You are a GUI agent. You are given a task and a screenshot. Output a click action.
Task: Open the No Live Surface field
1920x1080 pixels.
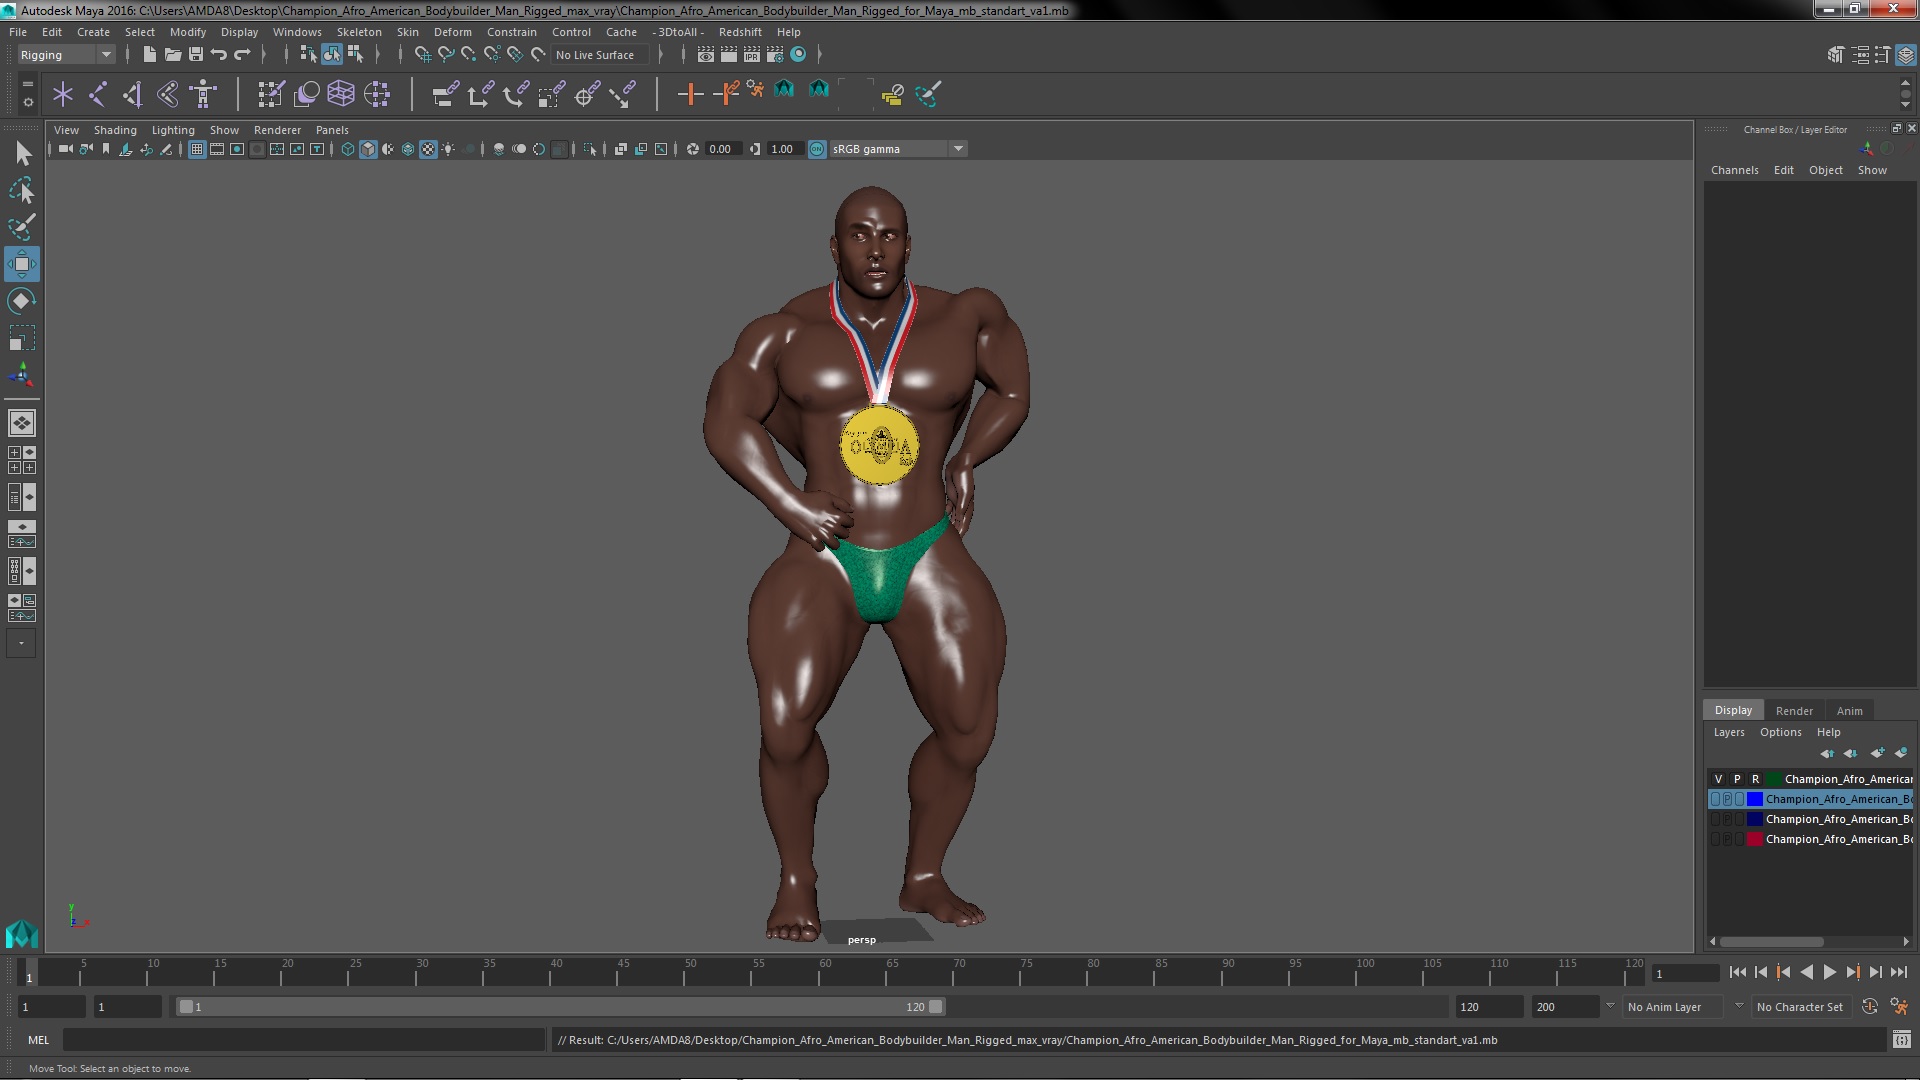(x=599, y=55)
